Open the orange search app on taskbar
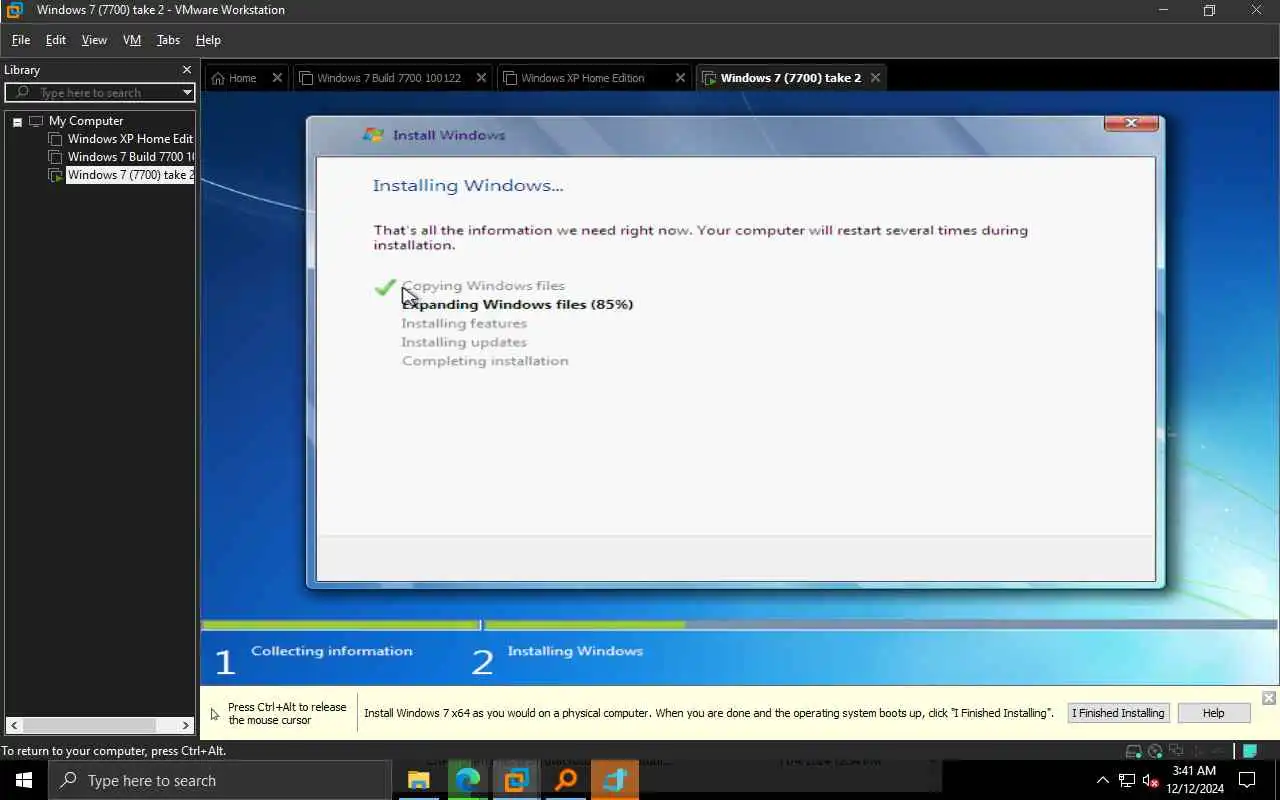 point(566,780)
